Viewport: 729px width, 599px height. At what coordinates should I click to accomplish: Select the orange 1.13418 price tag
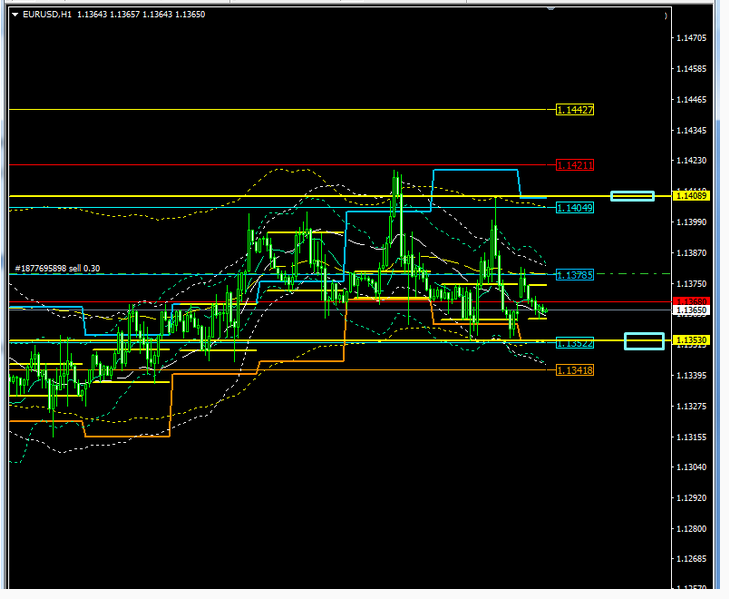click(x=575, y=370)
